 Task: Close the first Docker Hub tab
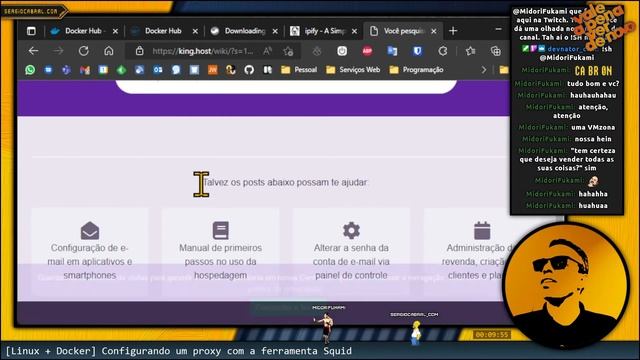click(x=116, y=31)
